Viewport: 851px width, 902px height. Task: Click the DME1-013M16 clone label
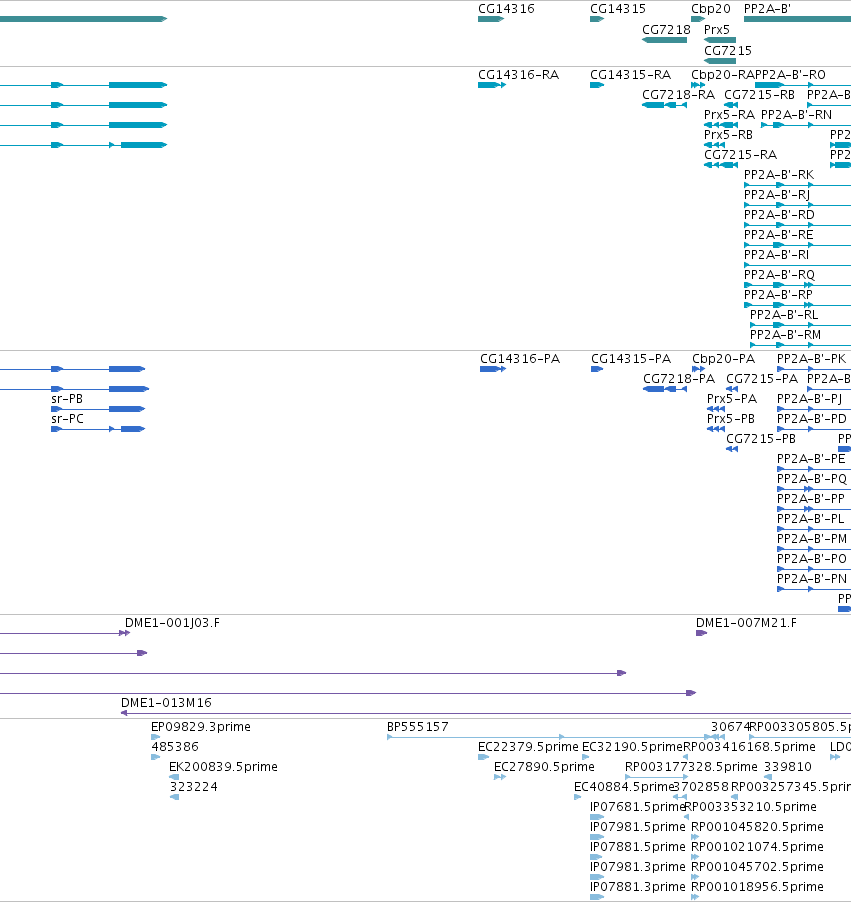[x=166, y=703]
